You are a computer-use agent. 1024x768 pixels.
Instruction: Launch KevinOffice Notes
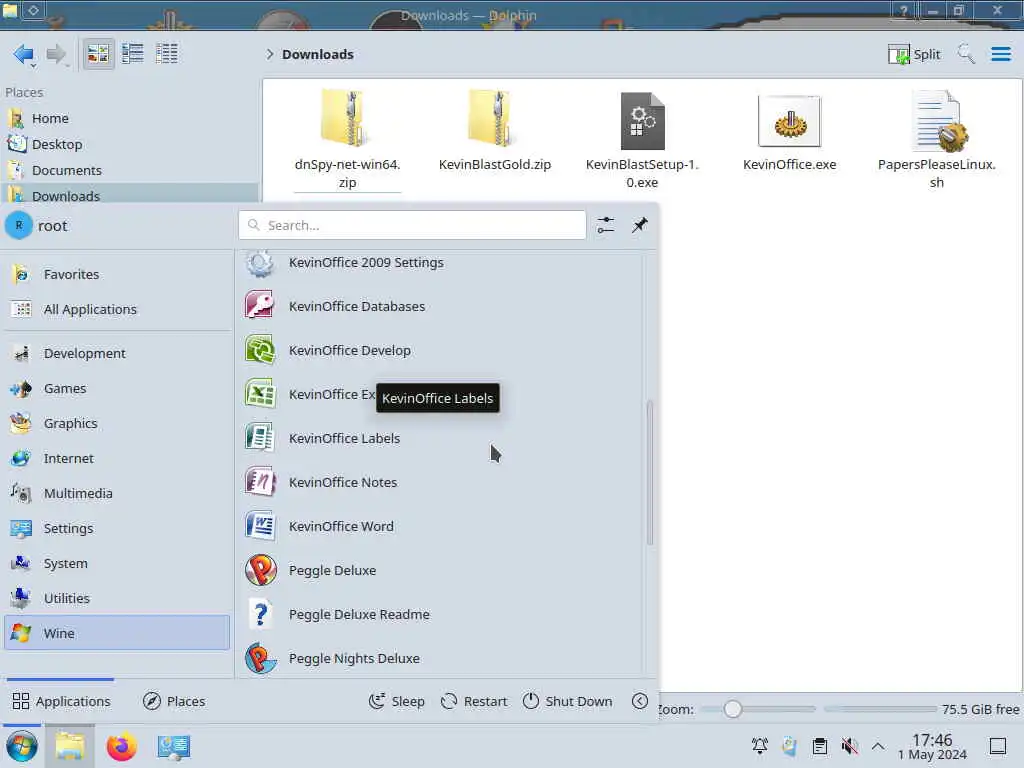point(440,483)
